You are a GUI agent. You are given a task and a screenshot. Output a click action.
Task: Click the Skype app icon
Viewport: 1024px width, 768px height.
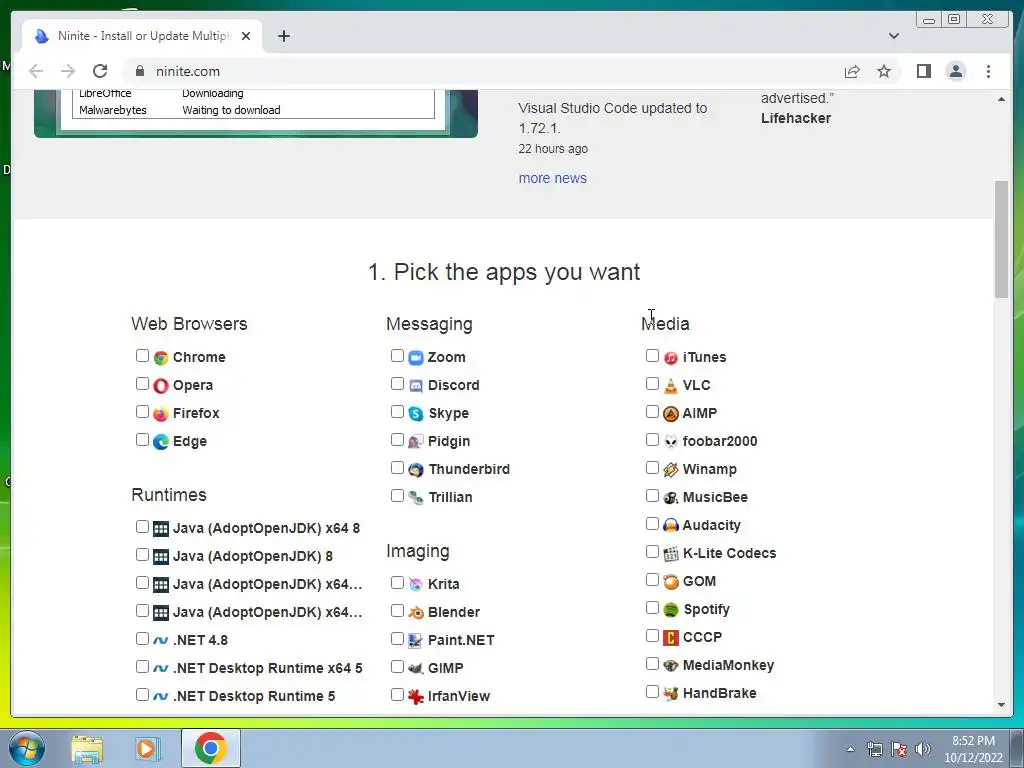[416, 414]
